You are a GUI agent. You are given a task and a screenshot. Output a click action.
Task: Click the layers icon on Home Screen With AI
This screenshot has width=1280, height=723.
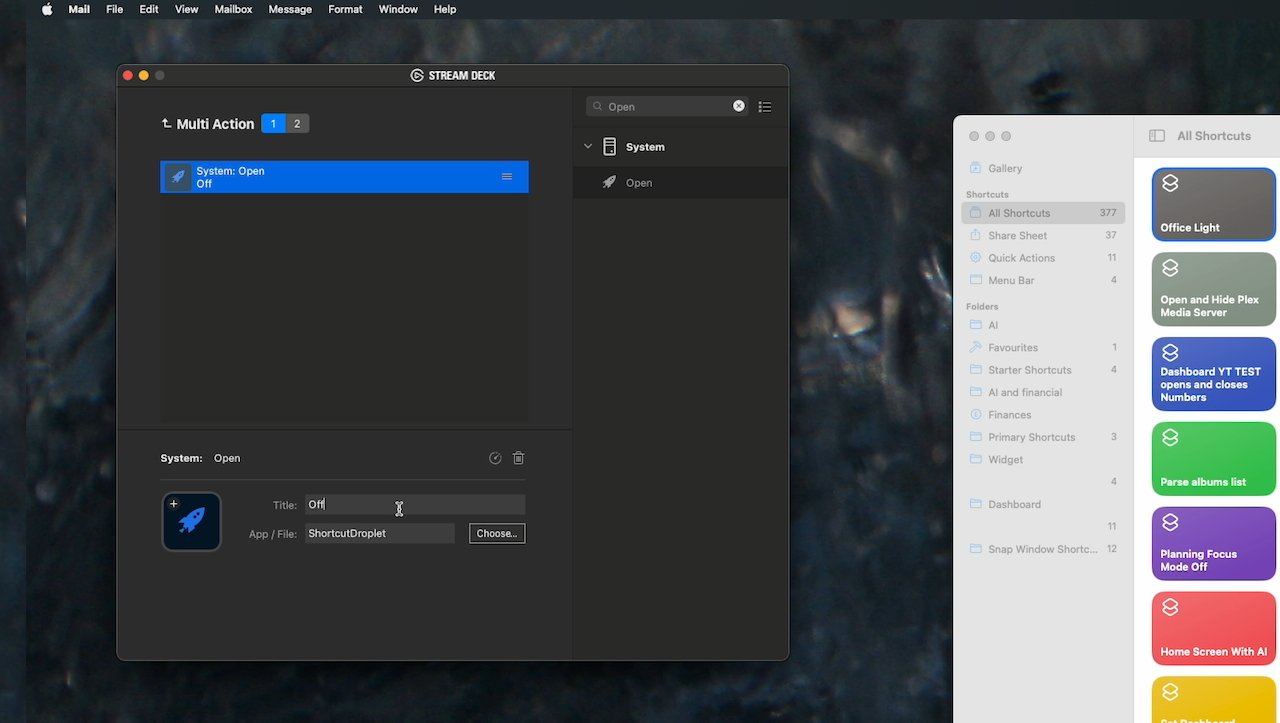[1170, 608]
